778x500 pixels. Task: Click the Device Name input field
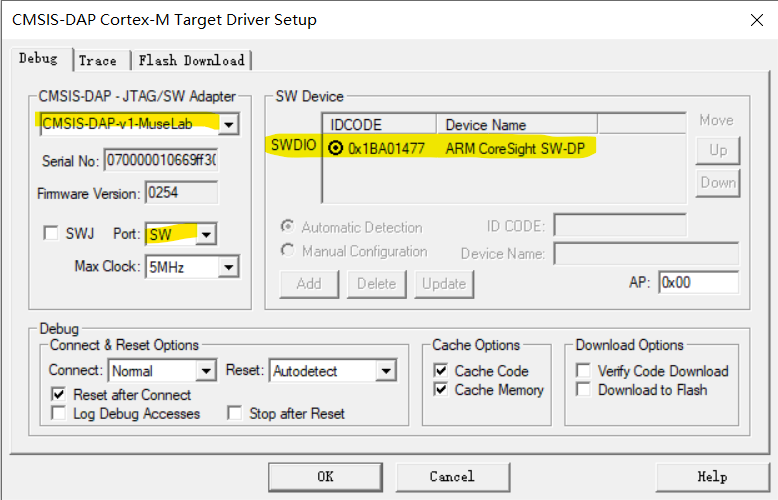[x=646, y=253]
